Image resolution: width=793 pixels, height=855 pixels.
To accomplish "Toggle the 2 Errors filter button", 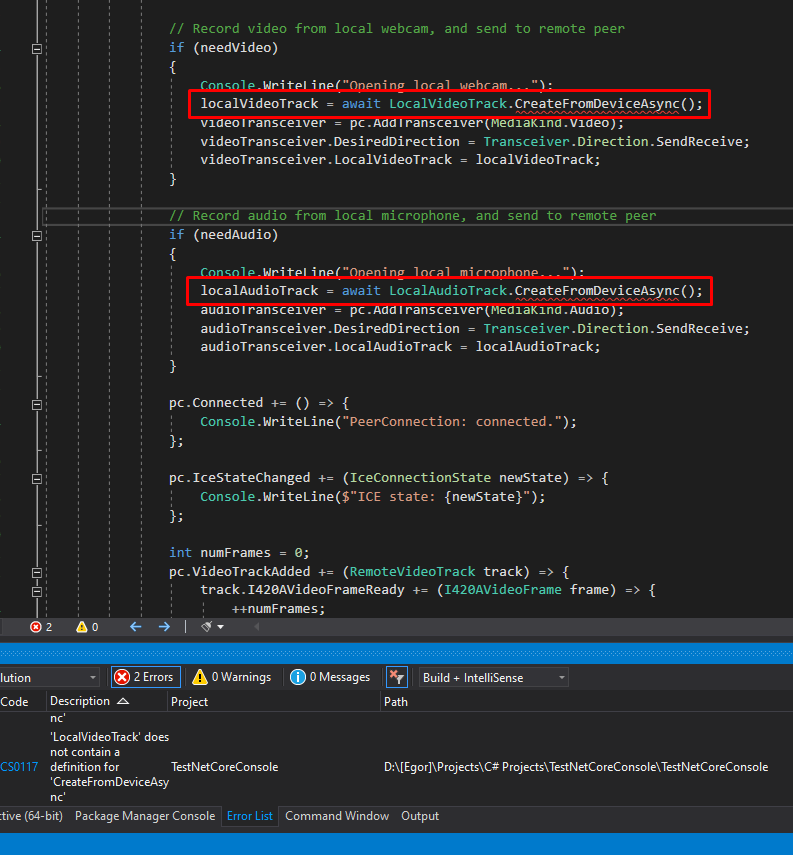I will click(146, 677).
